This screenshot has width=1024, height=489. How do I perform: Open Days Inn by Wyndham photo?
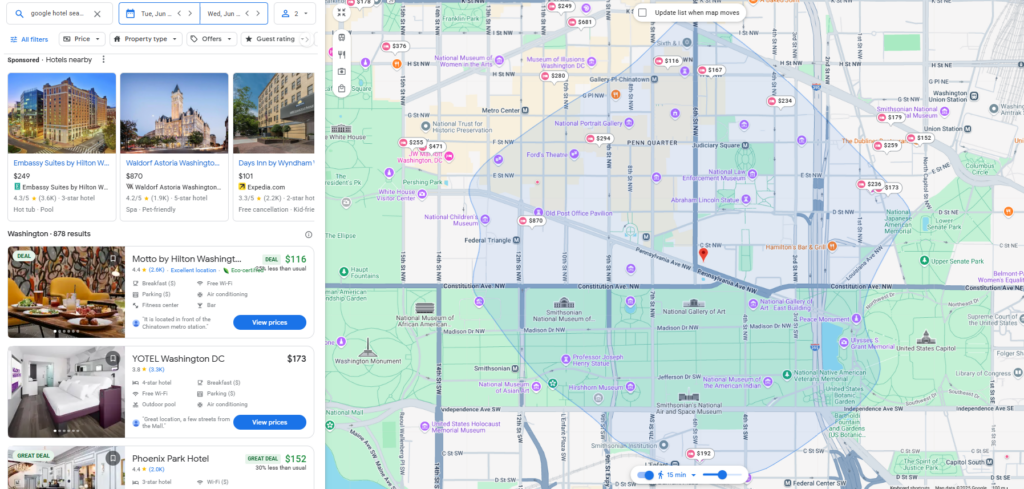(x=274, y=113)
